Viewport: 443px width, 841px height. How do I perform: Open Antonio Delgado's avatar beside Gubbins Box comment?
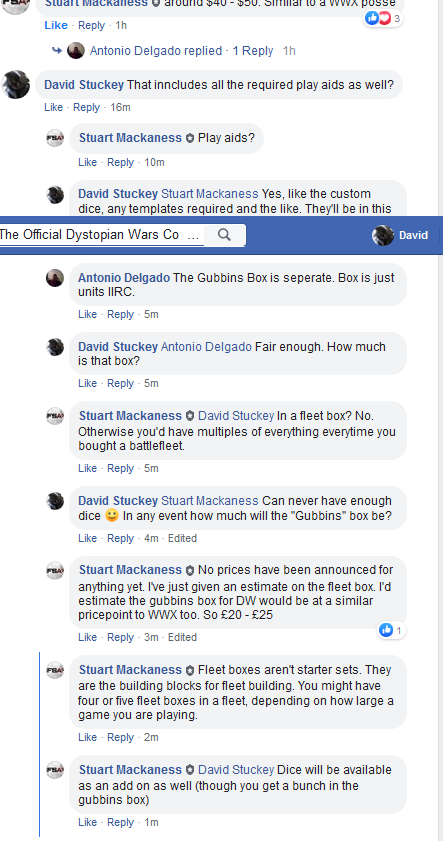55,278
